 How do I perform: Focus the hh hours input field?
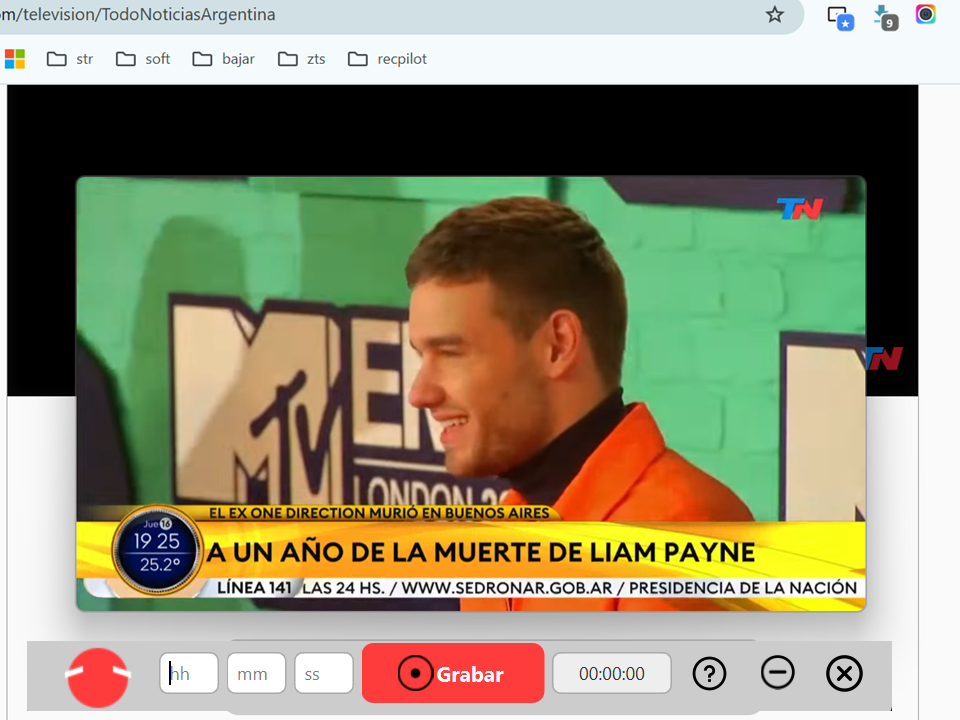[x=189, y=673]
